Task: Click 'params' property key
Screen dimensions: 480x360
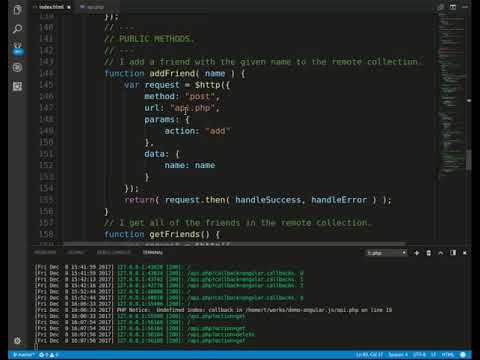Action: coord(160,119)
